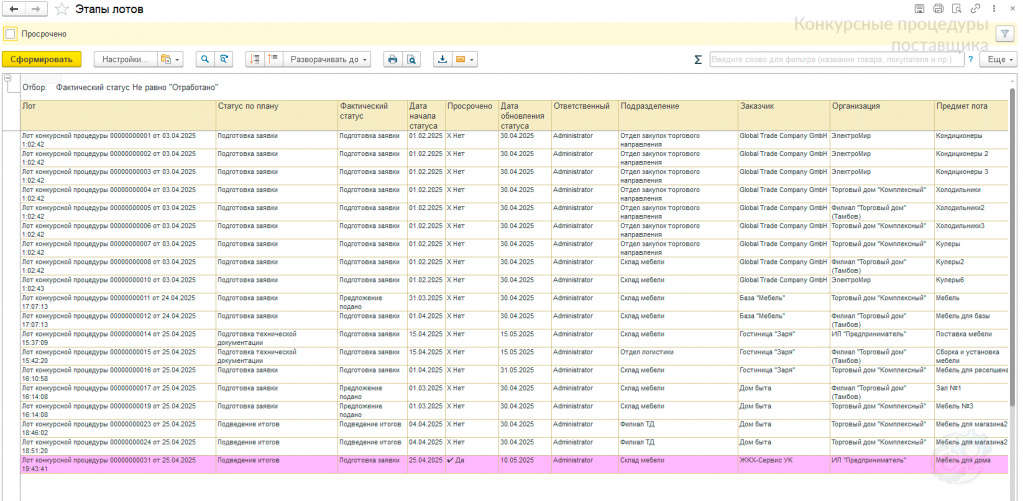Click the Мебель для дома lot subject cell
This screenshot has height=501, width=1023.
click(971, 464)
